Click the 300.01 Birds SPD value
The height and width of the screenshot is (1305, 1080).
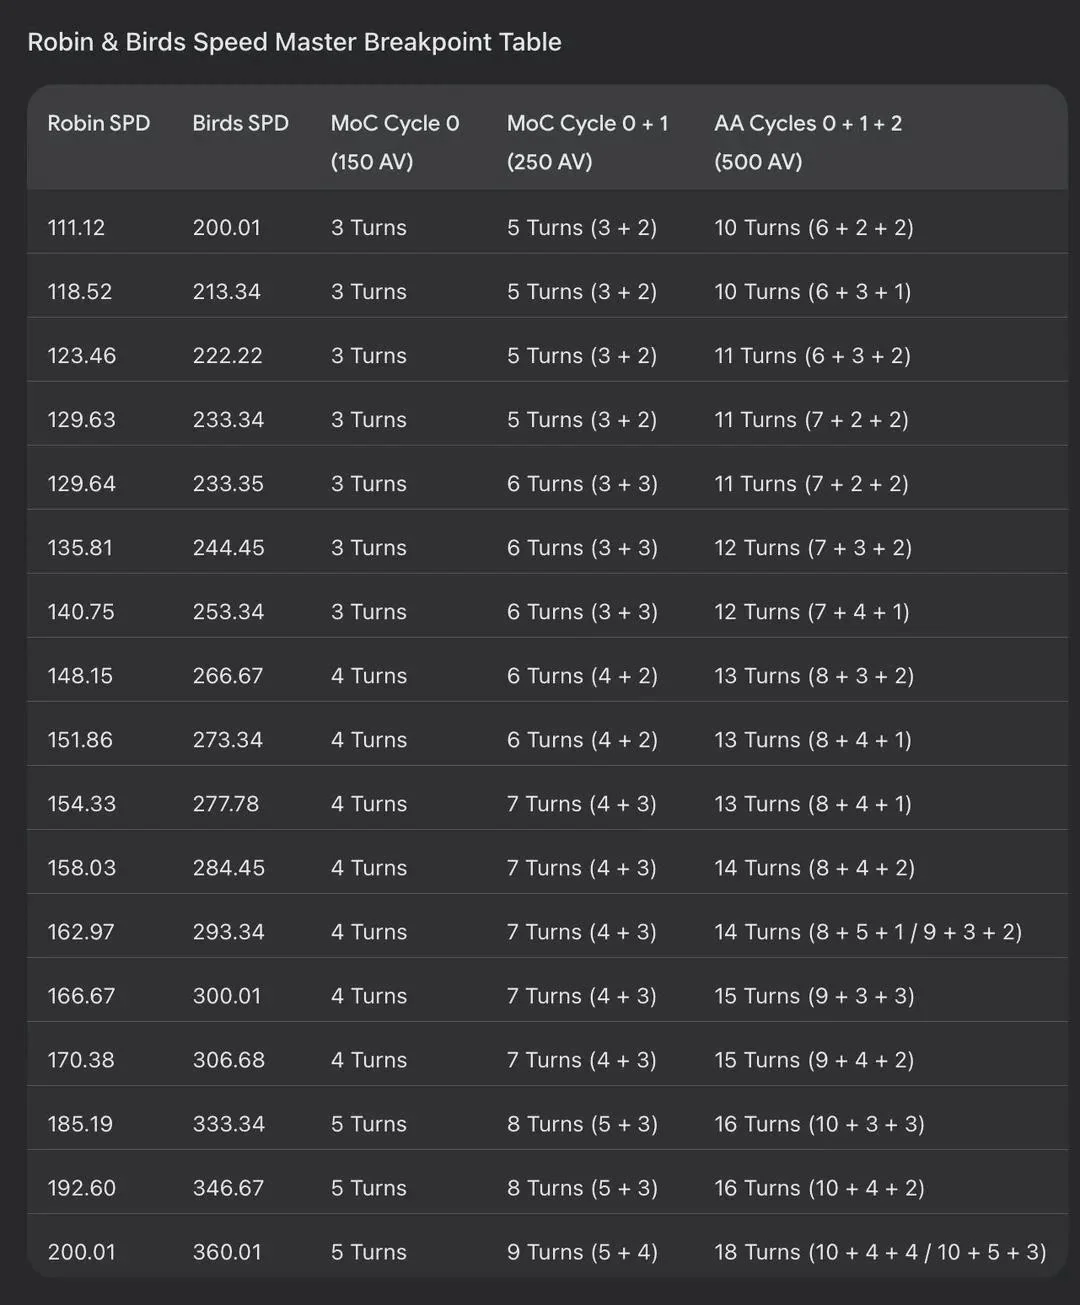(x=226, y=996)
